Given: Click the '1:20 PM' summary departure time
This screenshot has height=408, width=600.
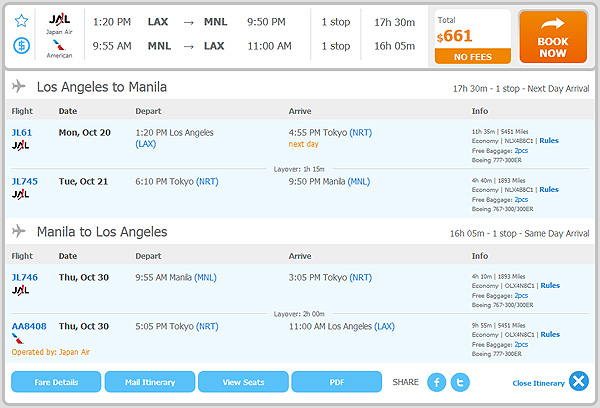Looking at the screenshot, I should pyautogui.click(x=112, y=22).
